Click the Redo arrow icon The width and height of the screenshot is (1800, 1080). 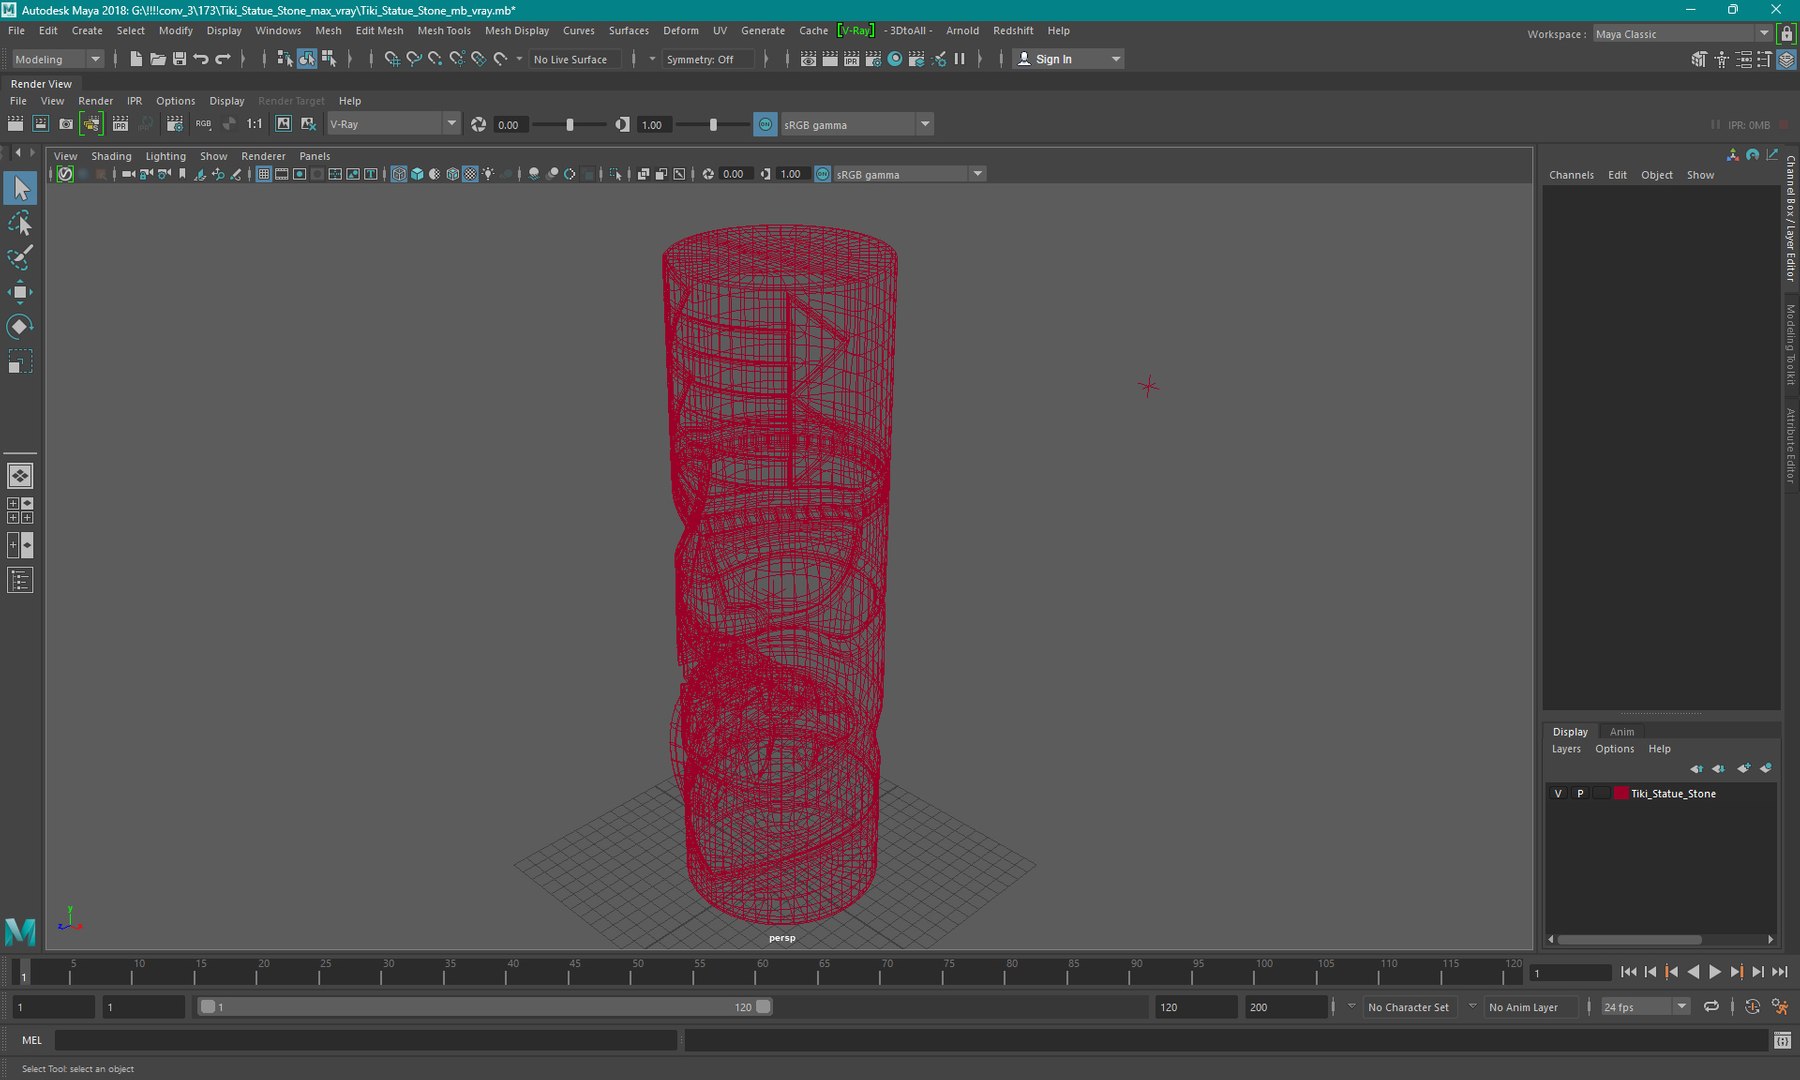point(223,59)
